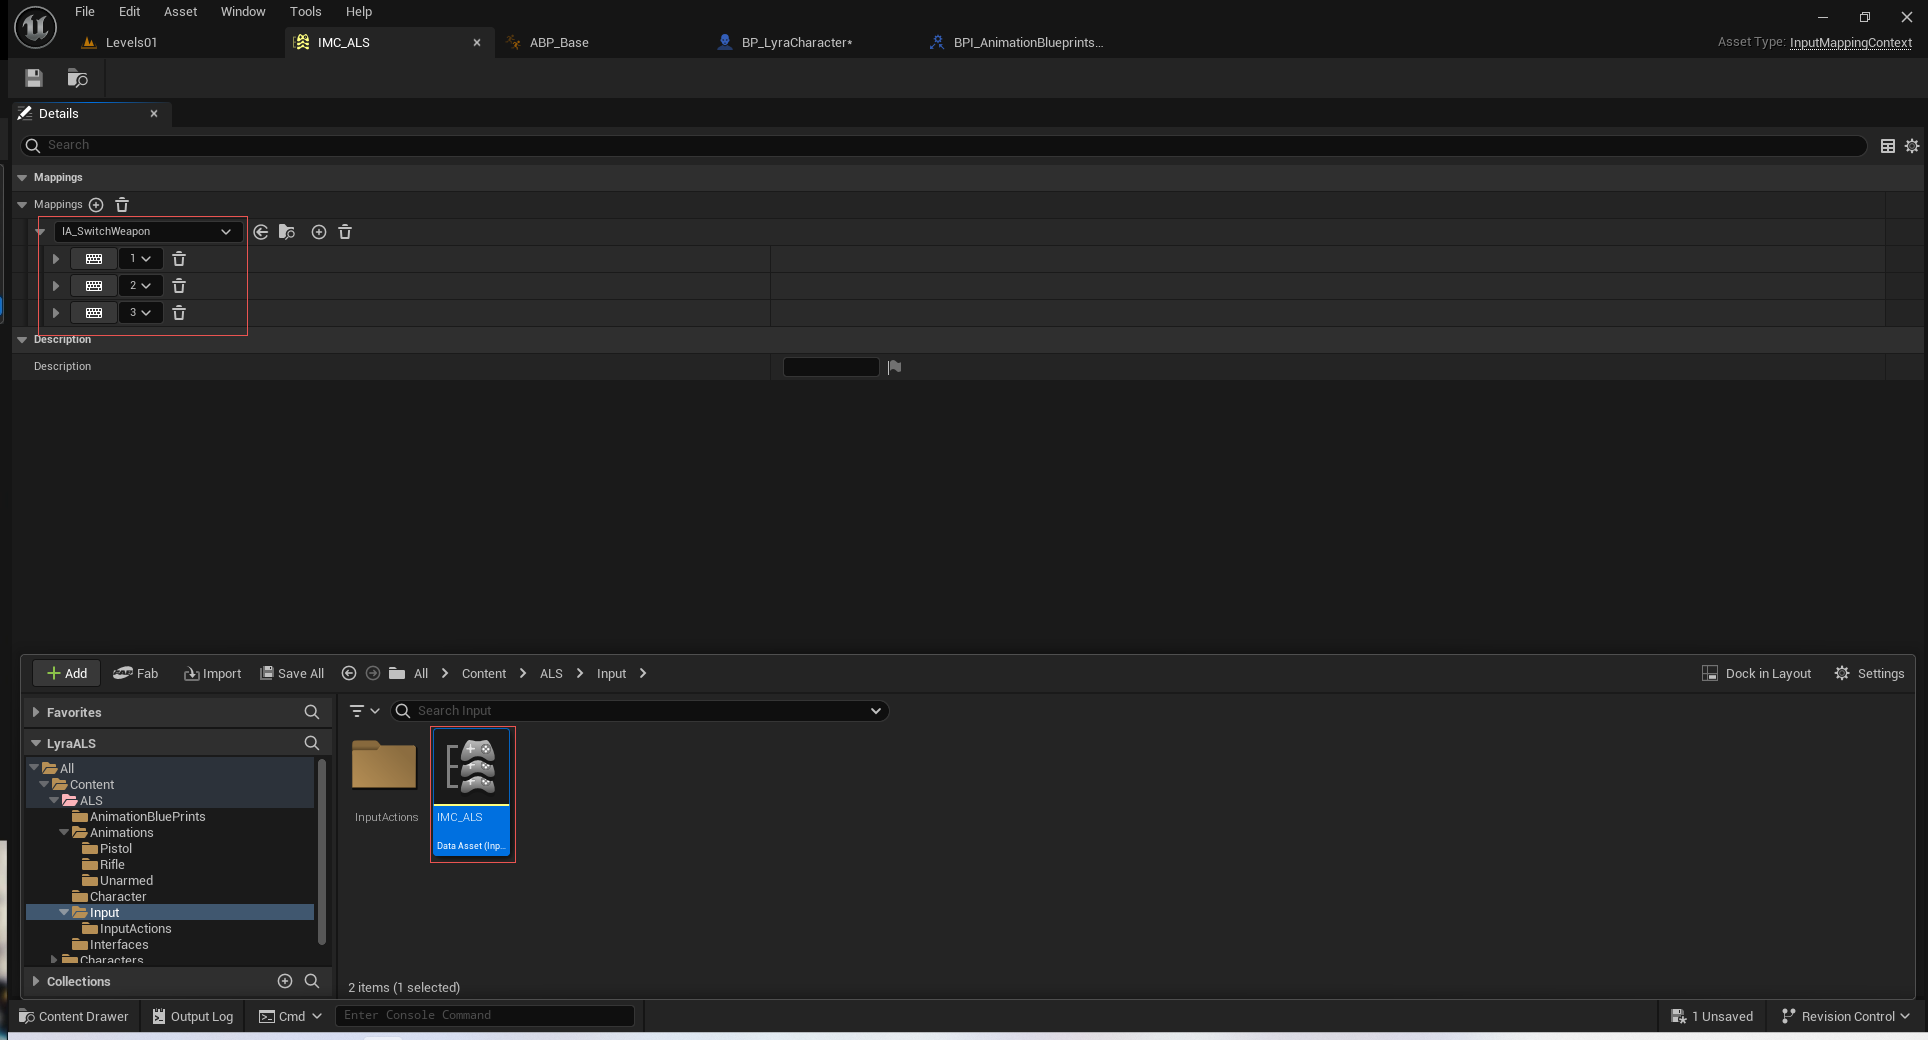Add a new collection with the plus icon
This screenshot has width=1928, height=1040.
coord(285,981)
